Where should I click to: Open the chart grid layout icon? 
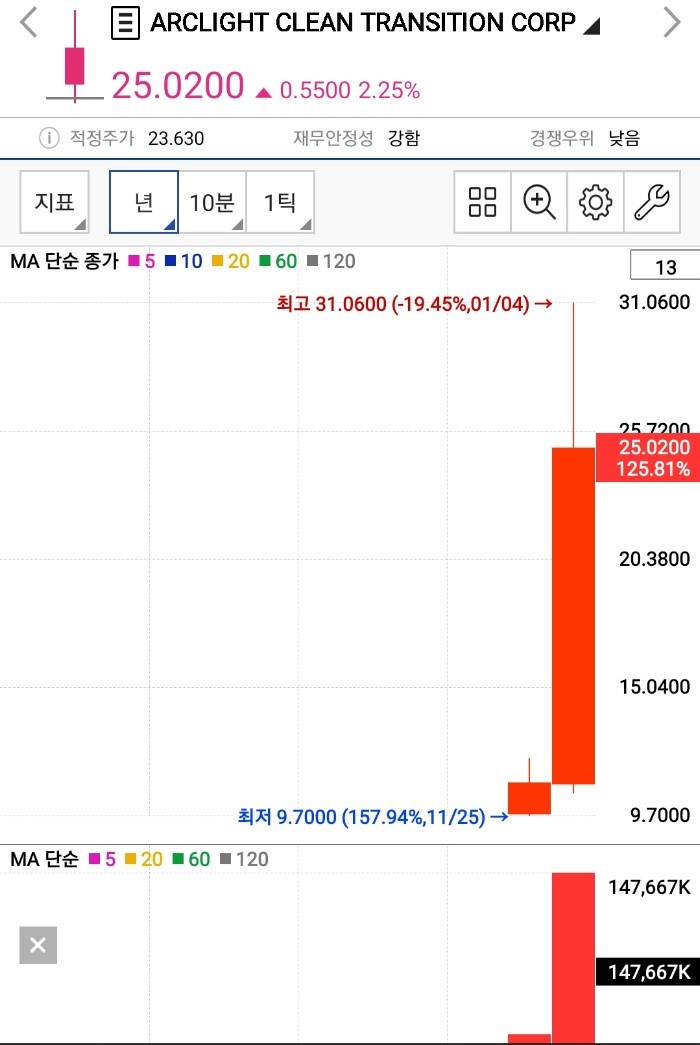pyautogui.click(x=483, y=202)
